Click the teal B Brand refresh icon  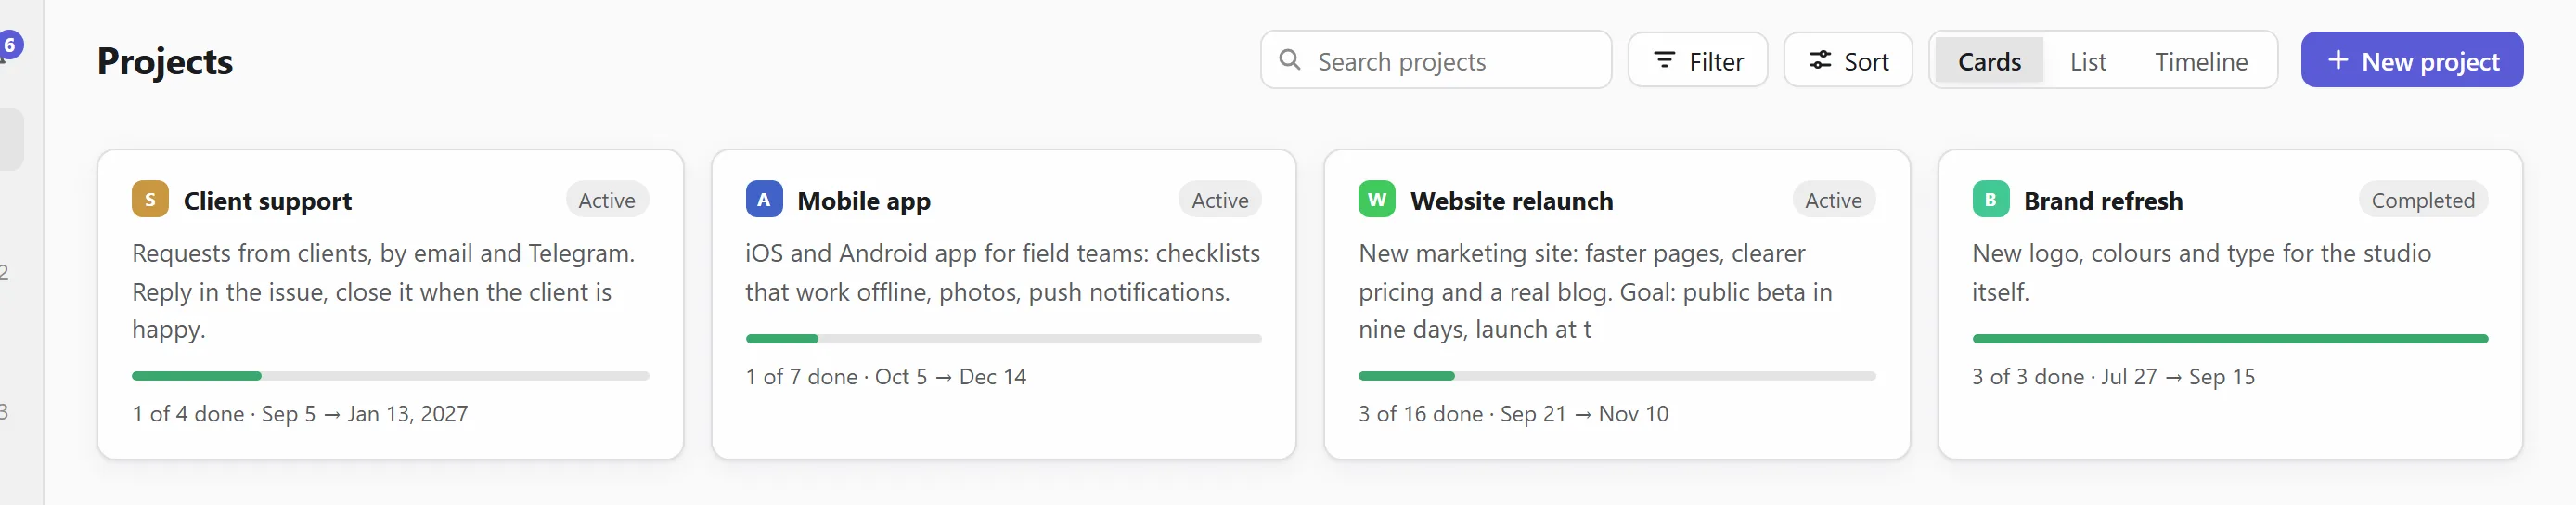click(x=1991, y=199)
